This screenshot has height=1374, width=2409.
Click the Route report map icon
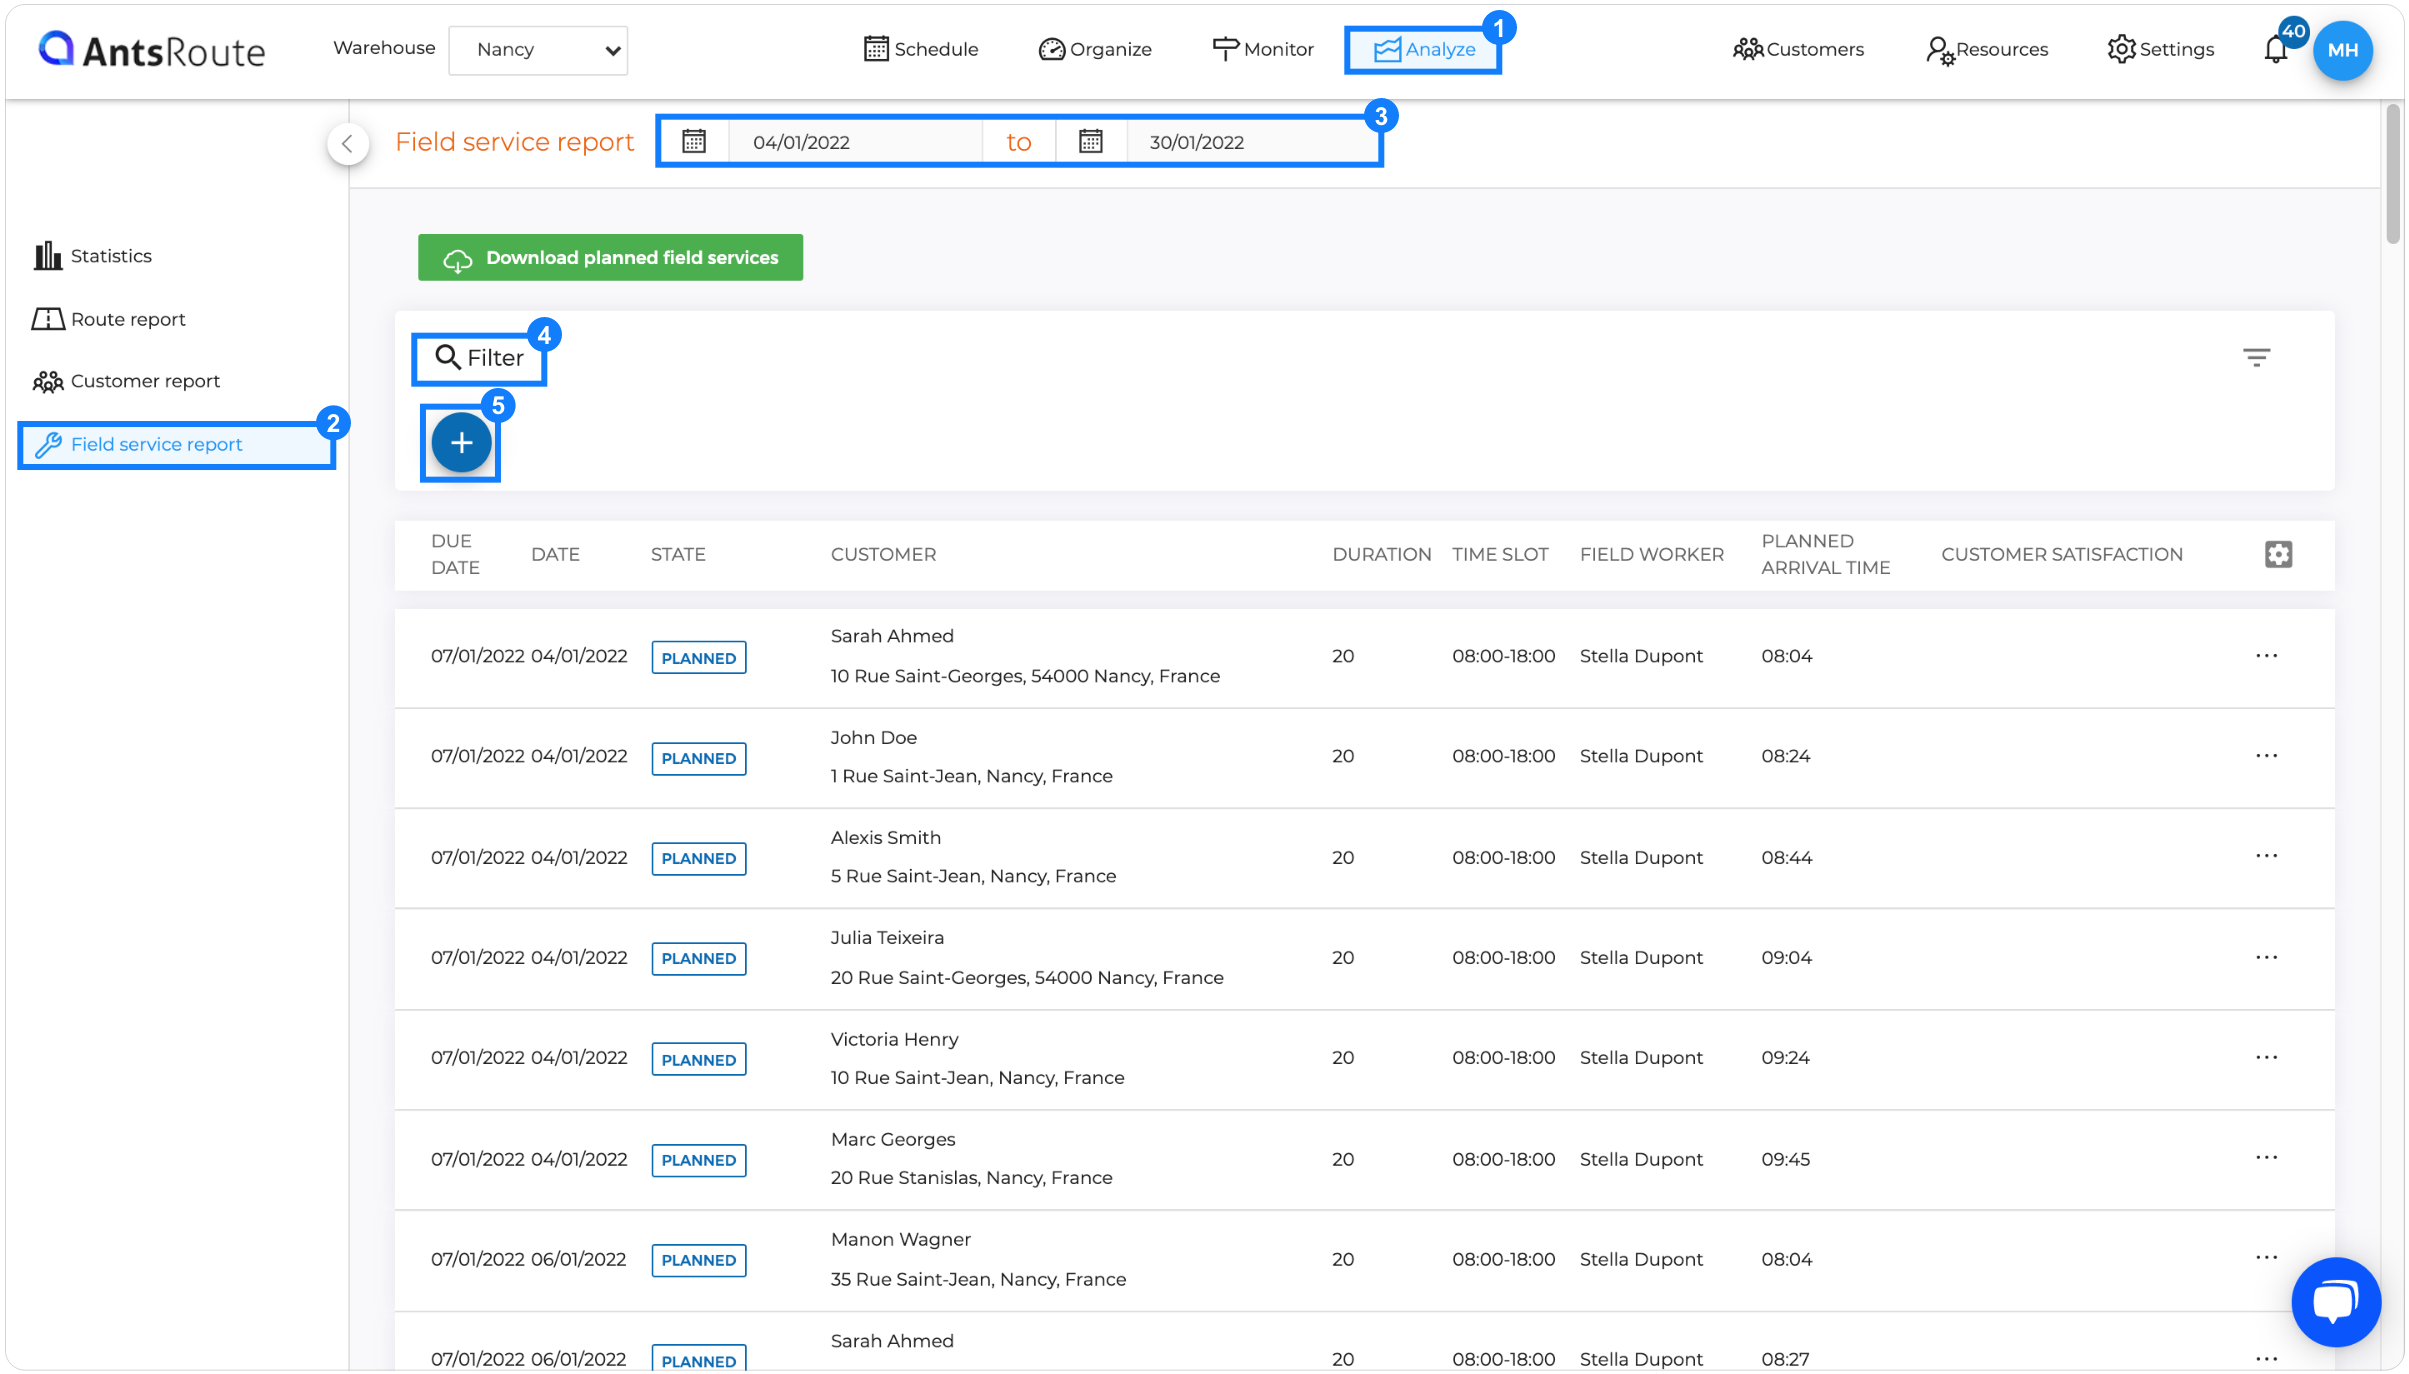(x=47, y=319)
